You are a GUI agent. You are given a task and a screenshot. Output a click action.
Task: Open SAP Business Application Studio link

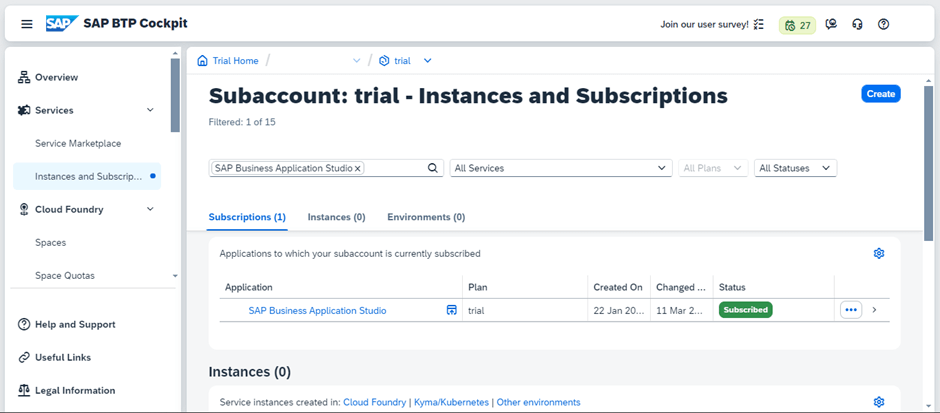(317, 310)
